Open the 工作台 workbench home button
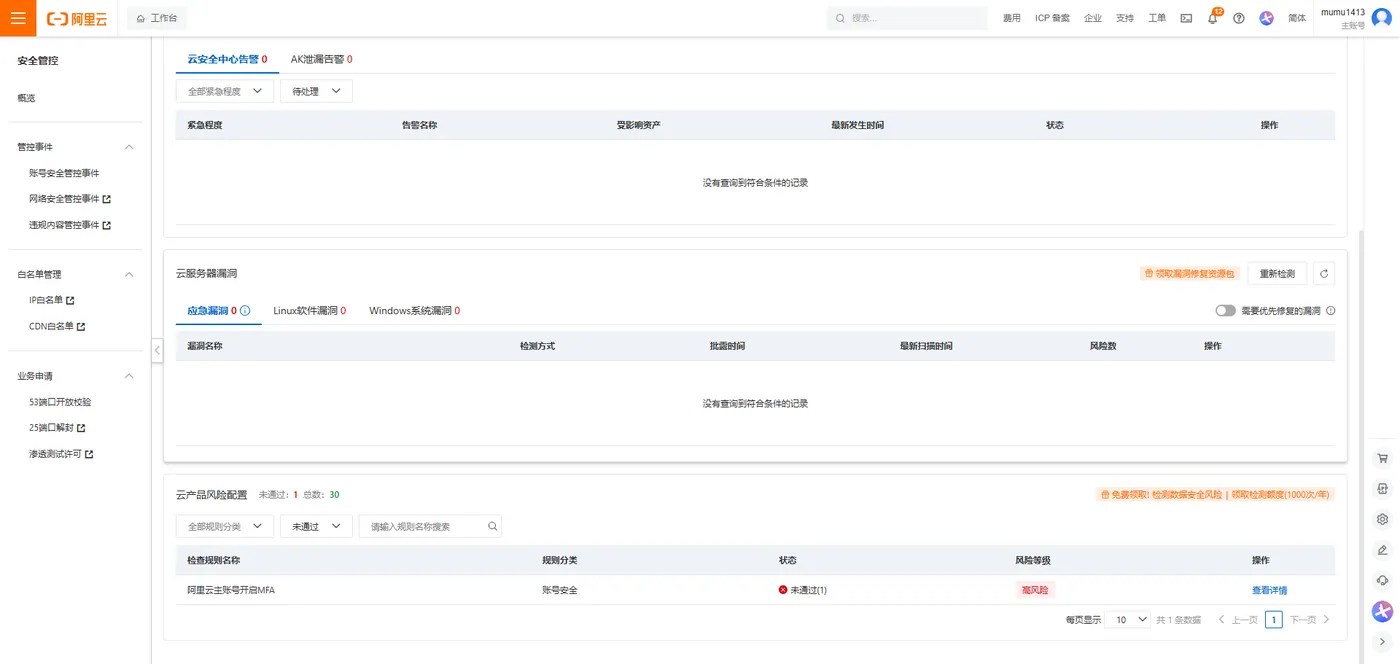 coord(157,18)
